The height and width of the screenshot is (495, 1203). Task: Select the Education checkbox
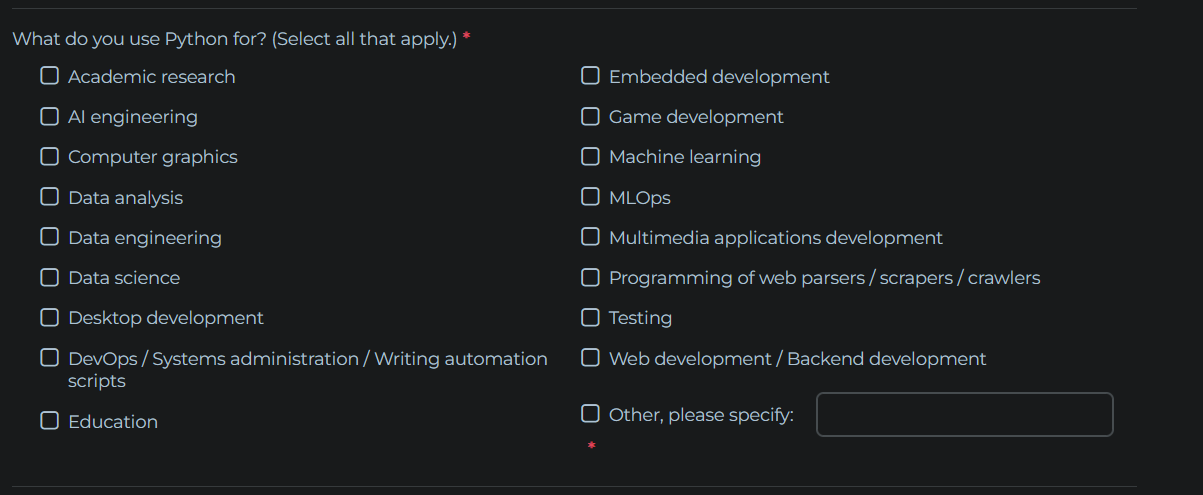pos(50,421)
